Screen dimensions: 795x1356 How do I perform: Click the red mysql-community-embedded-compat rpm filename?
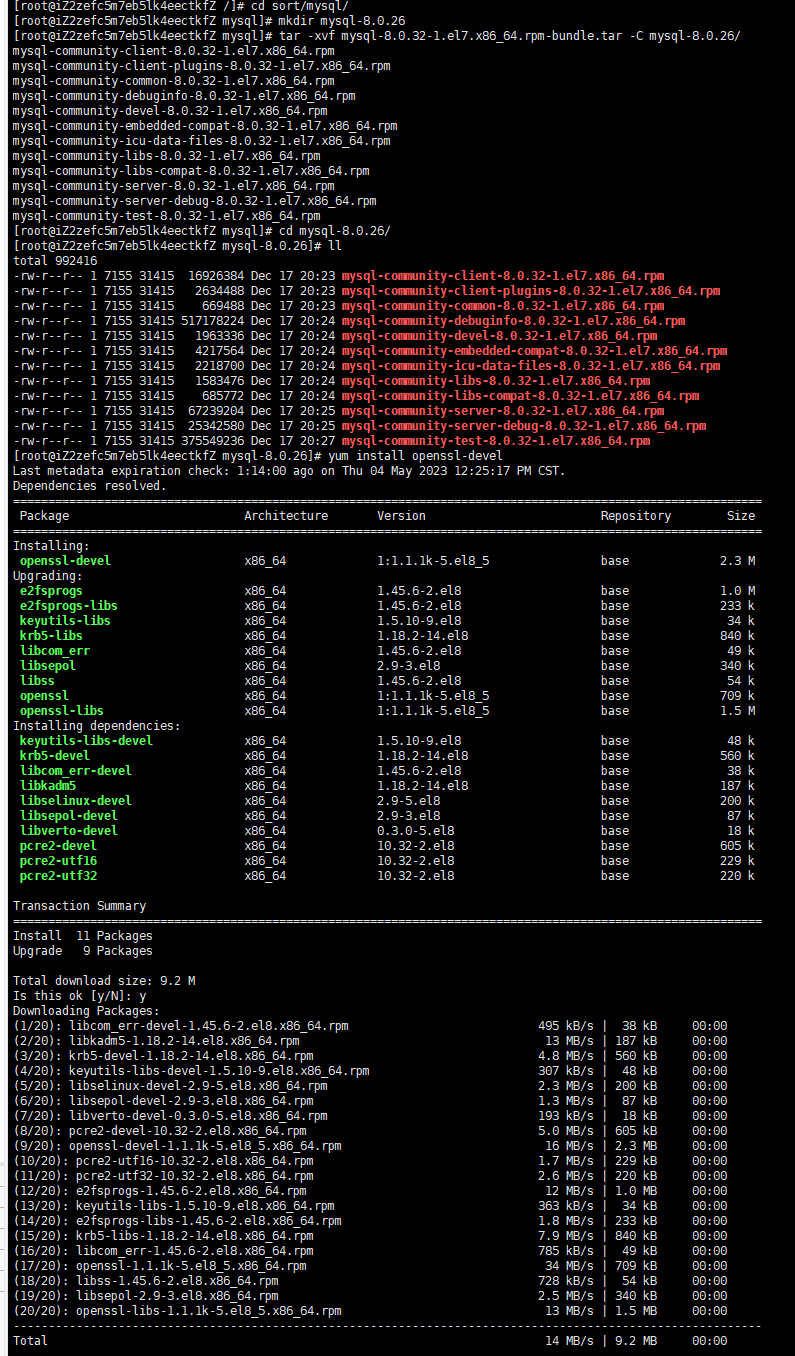coord(534,351)
